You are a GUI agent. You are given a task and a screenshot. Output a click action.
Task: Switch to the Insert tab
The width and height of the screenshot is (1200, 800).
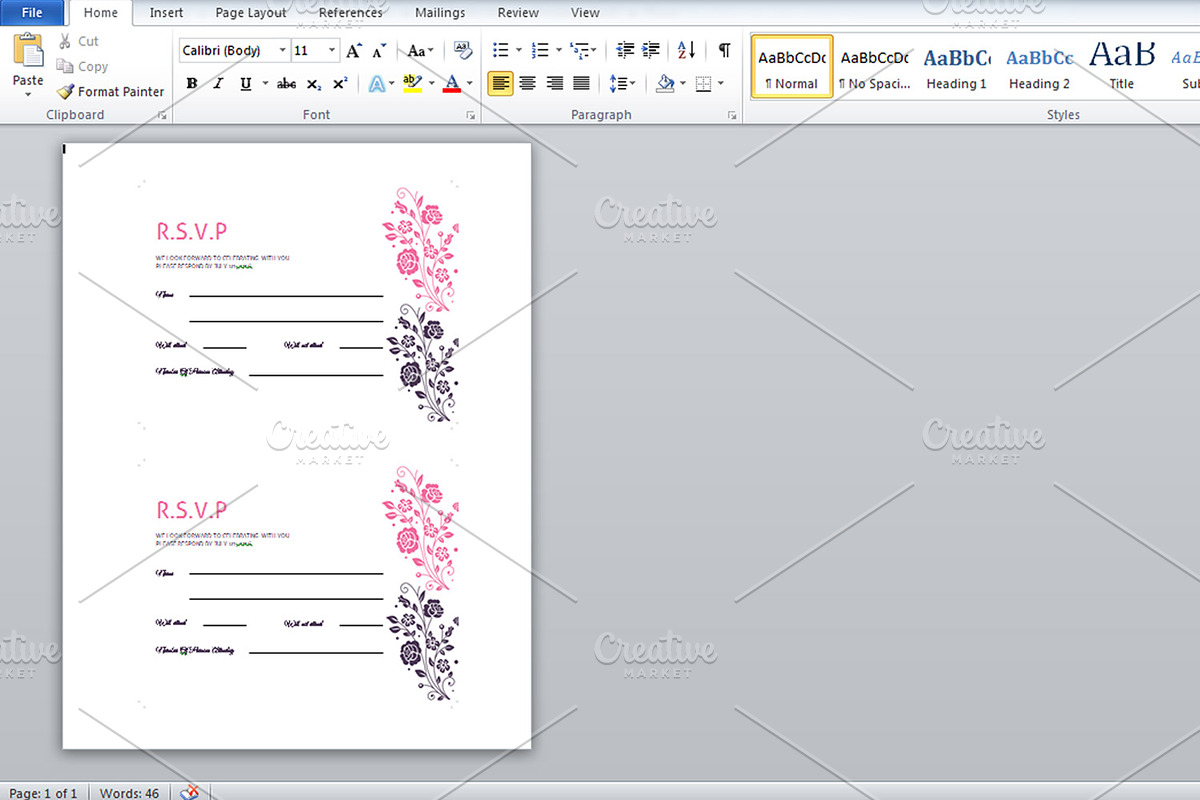point(166,13)
